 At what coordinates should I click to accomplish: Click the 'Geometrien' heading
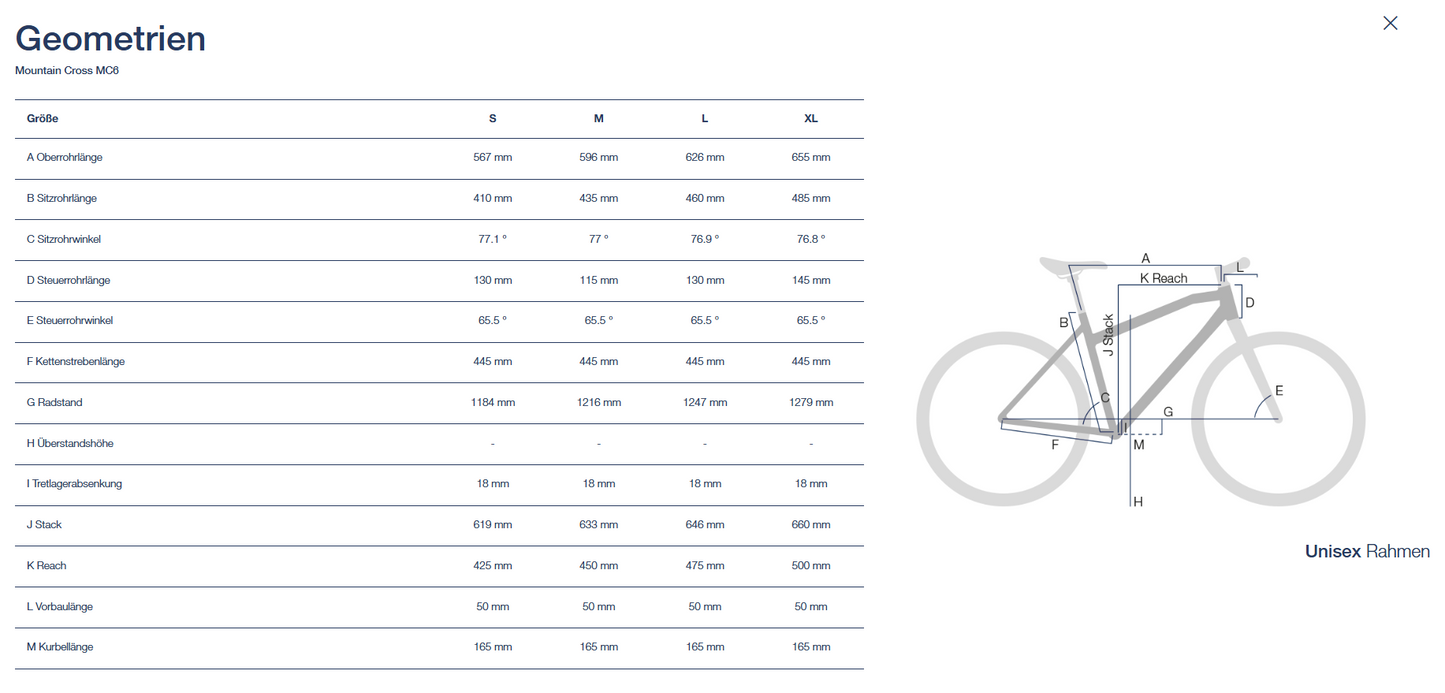point(111,38)
